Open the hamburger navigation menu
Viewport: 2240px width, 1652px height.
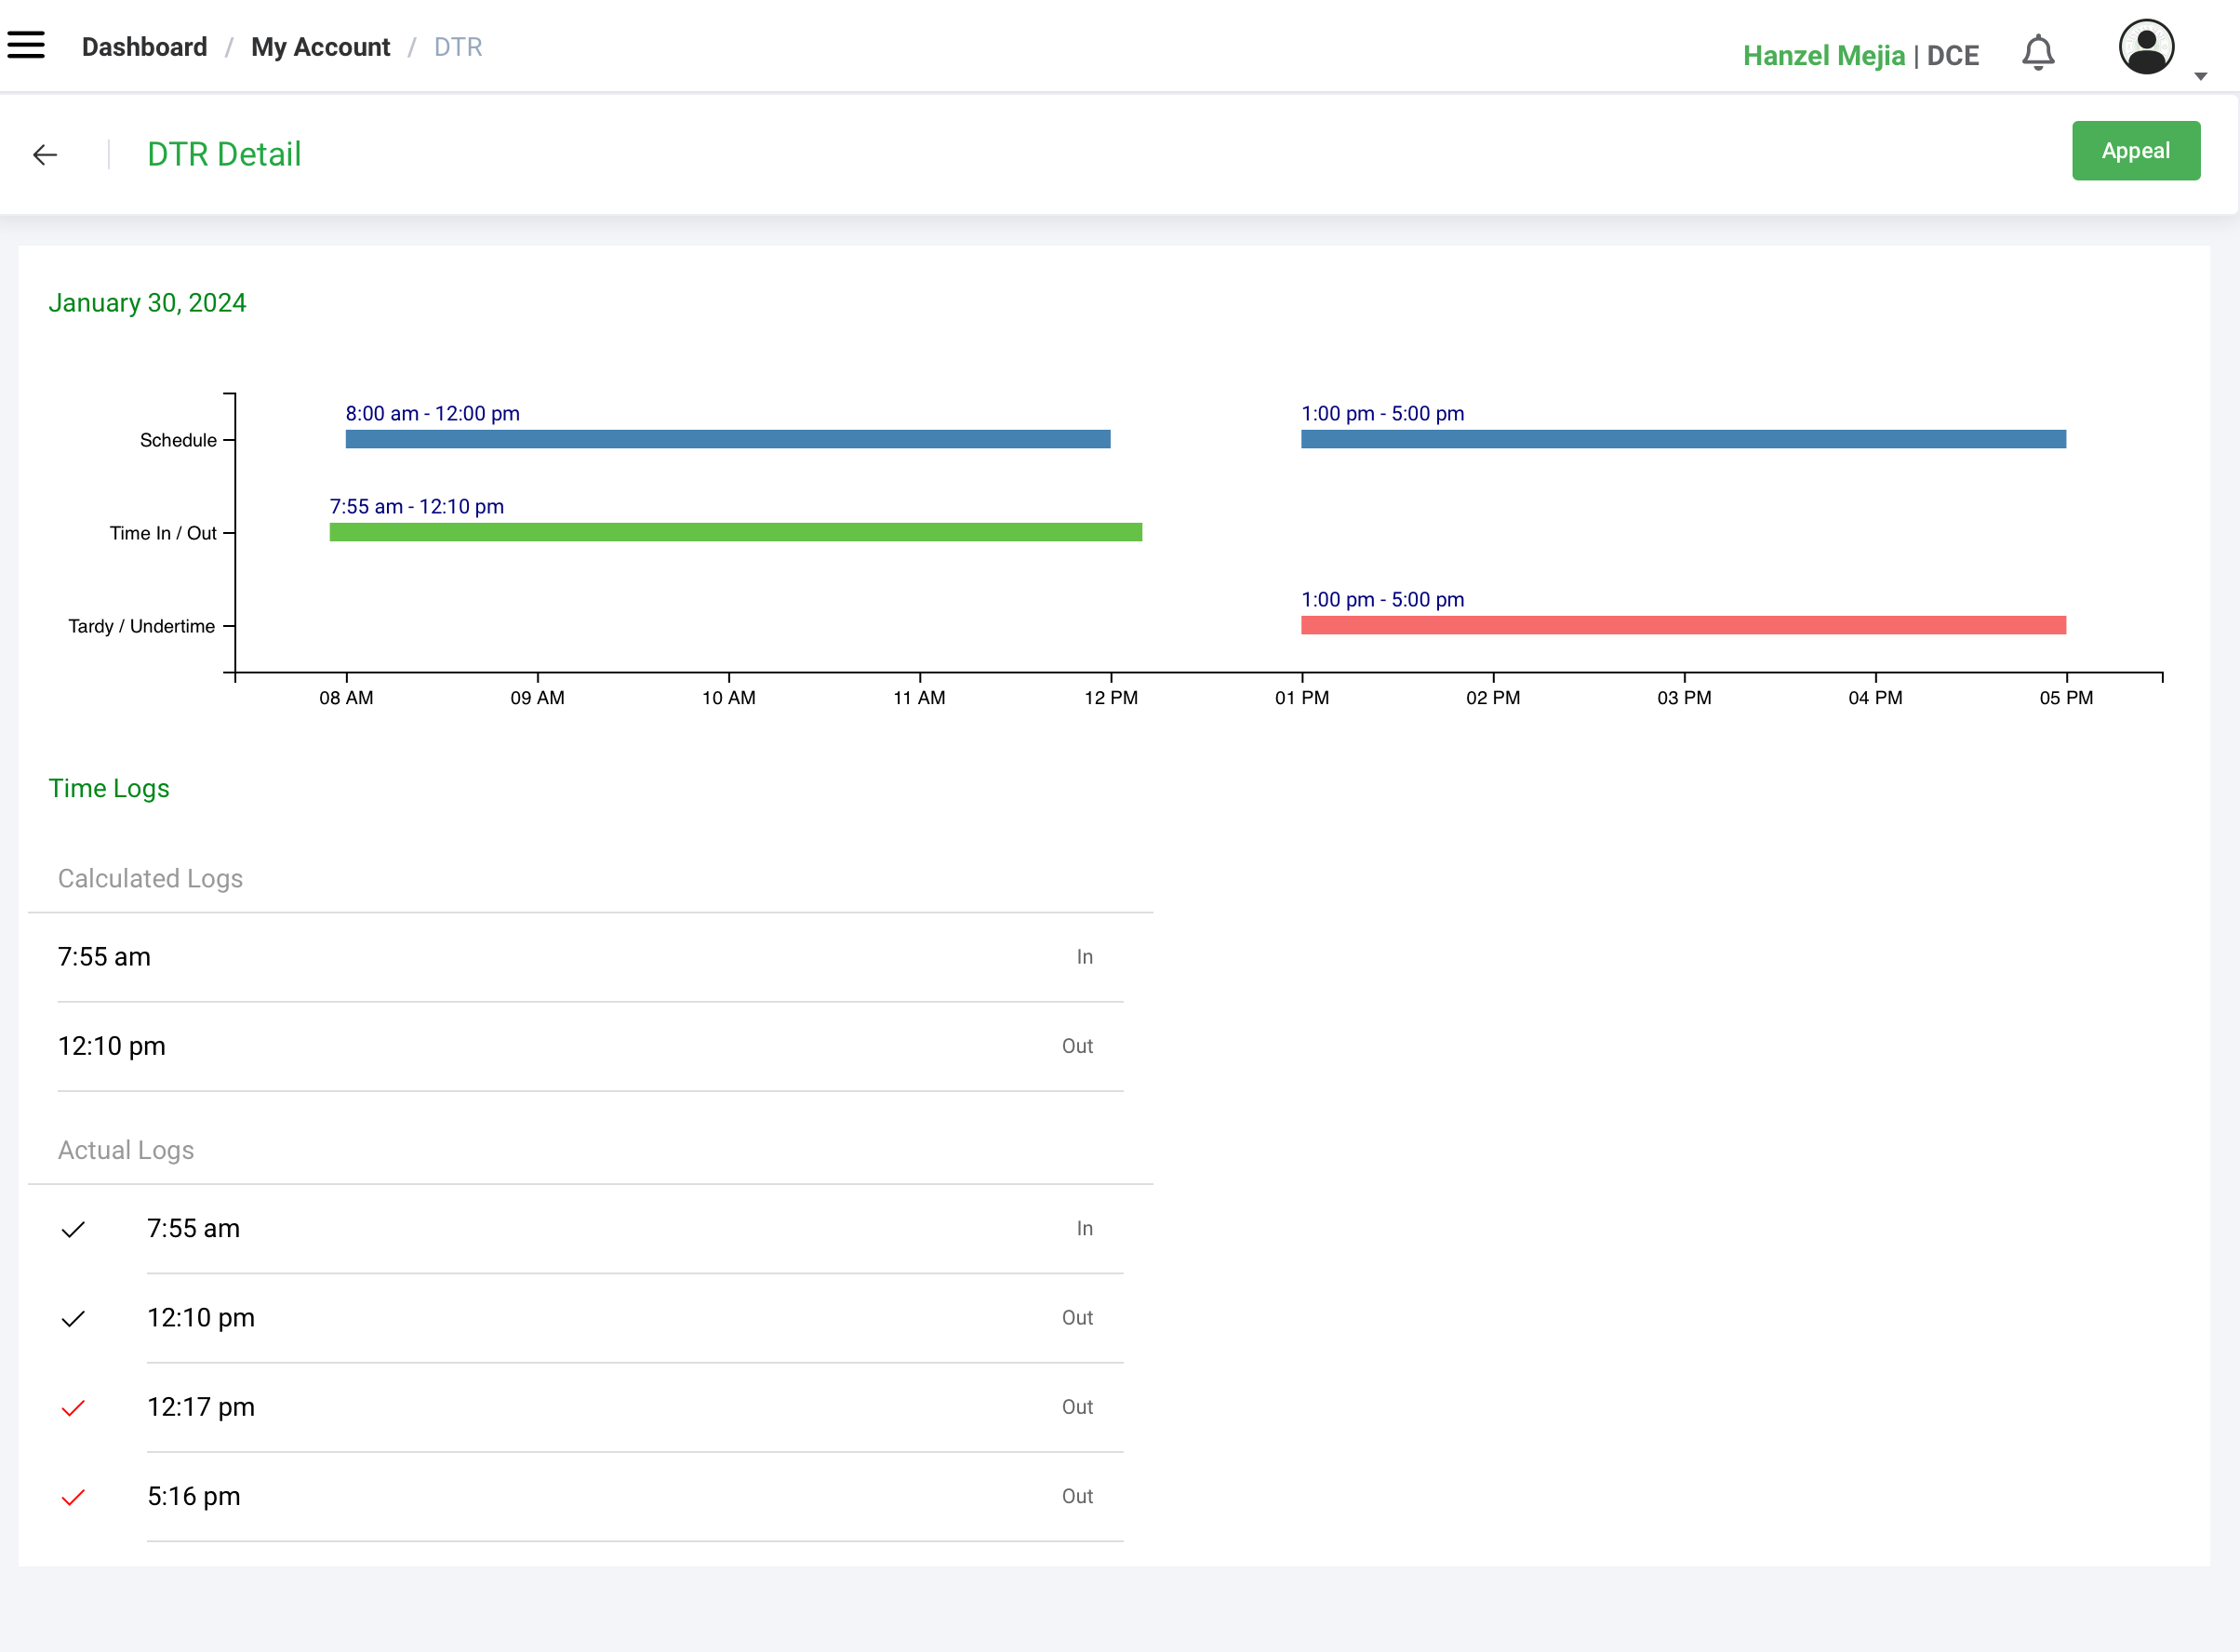click(x=26, y=45)
